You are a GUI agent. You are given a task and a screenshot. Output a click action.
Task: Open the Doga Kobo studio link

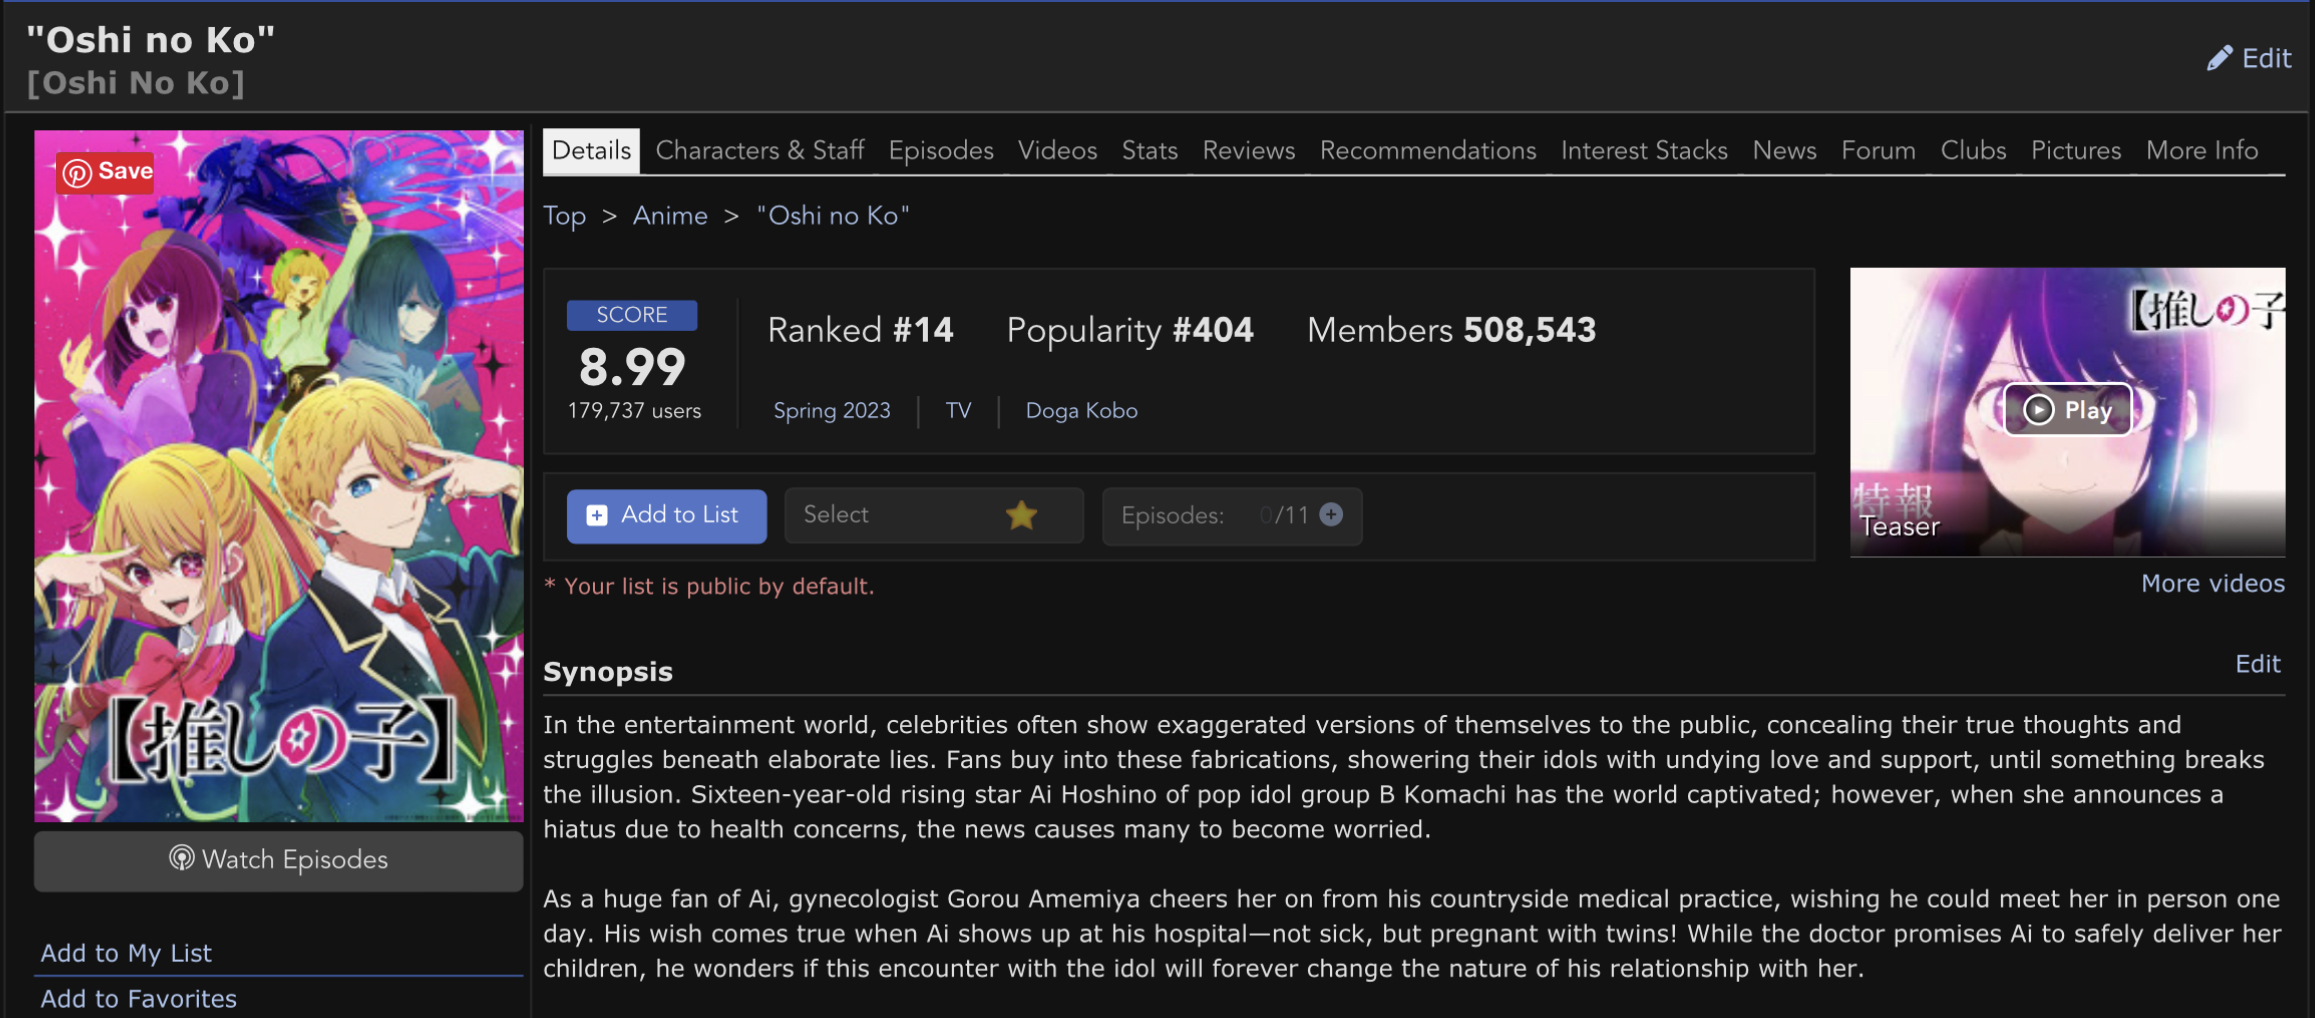[x=1081, y=411]
